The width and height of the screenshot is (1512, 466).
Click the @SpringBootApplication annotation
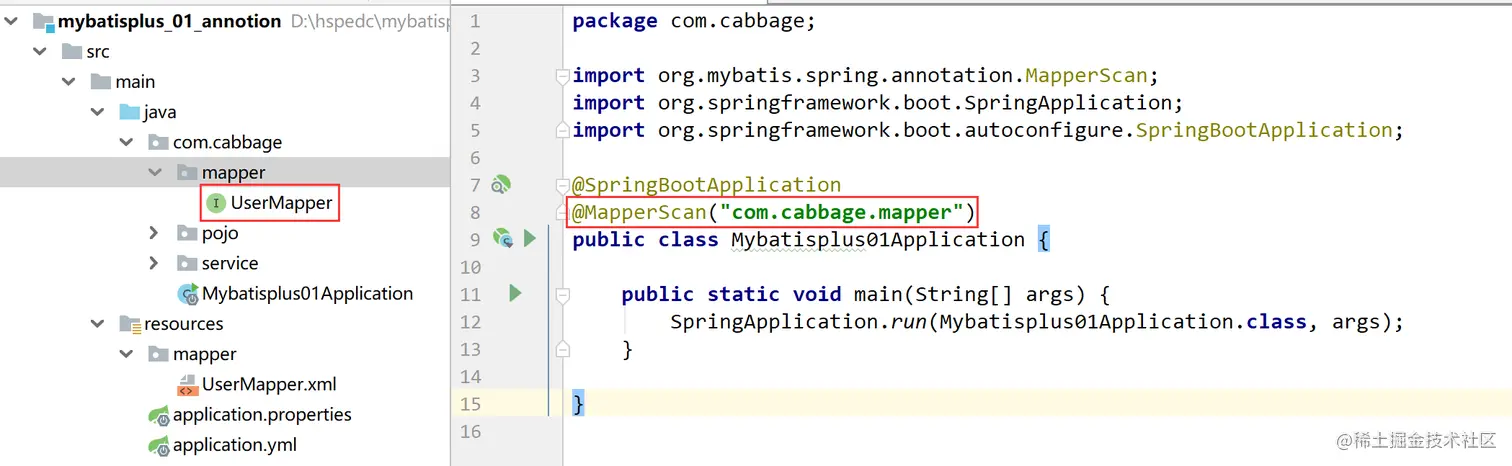pos(707,184)
